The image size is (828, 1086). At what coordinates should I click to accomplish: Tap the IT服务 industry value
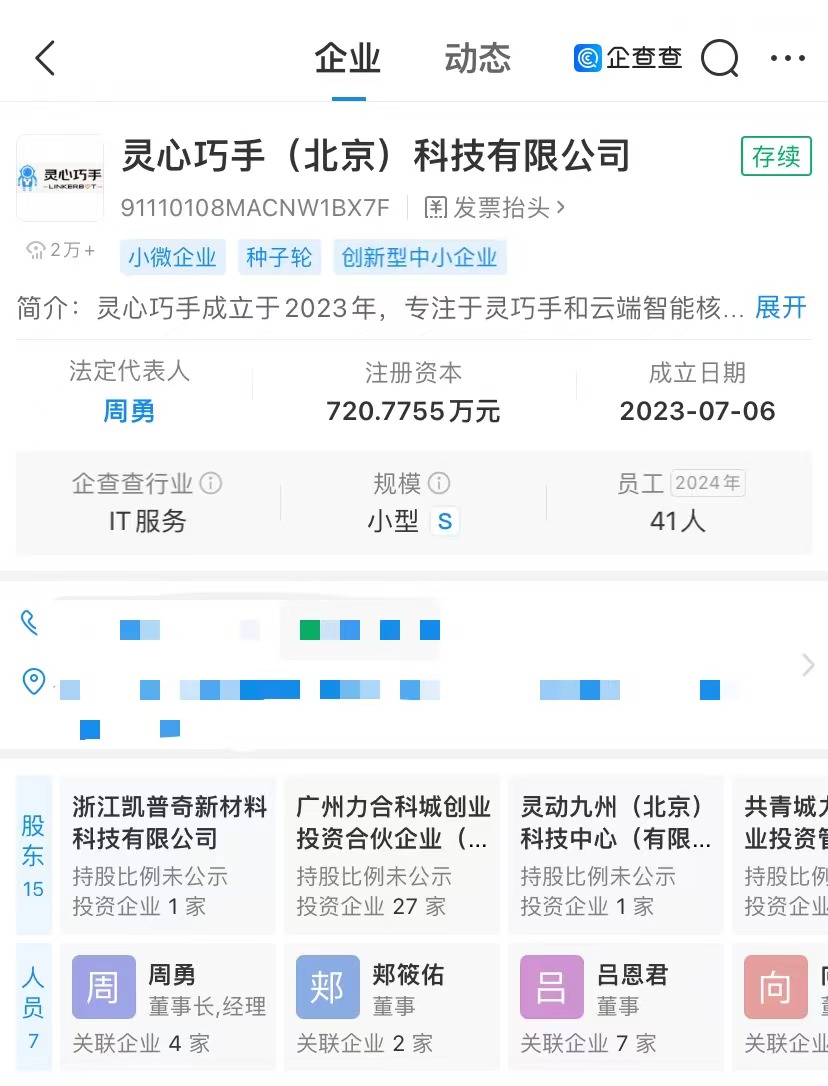point(147,522)
